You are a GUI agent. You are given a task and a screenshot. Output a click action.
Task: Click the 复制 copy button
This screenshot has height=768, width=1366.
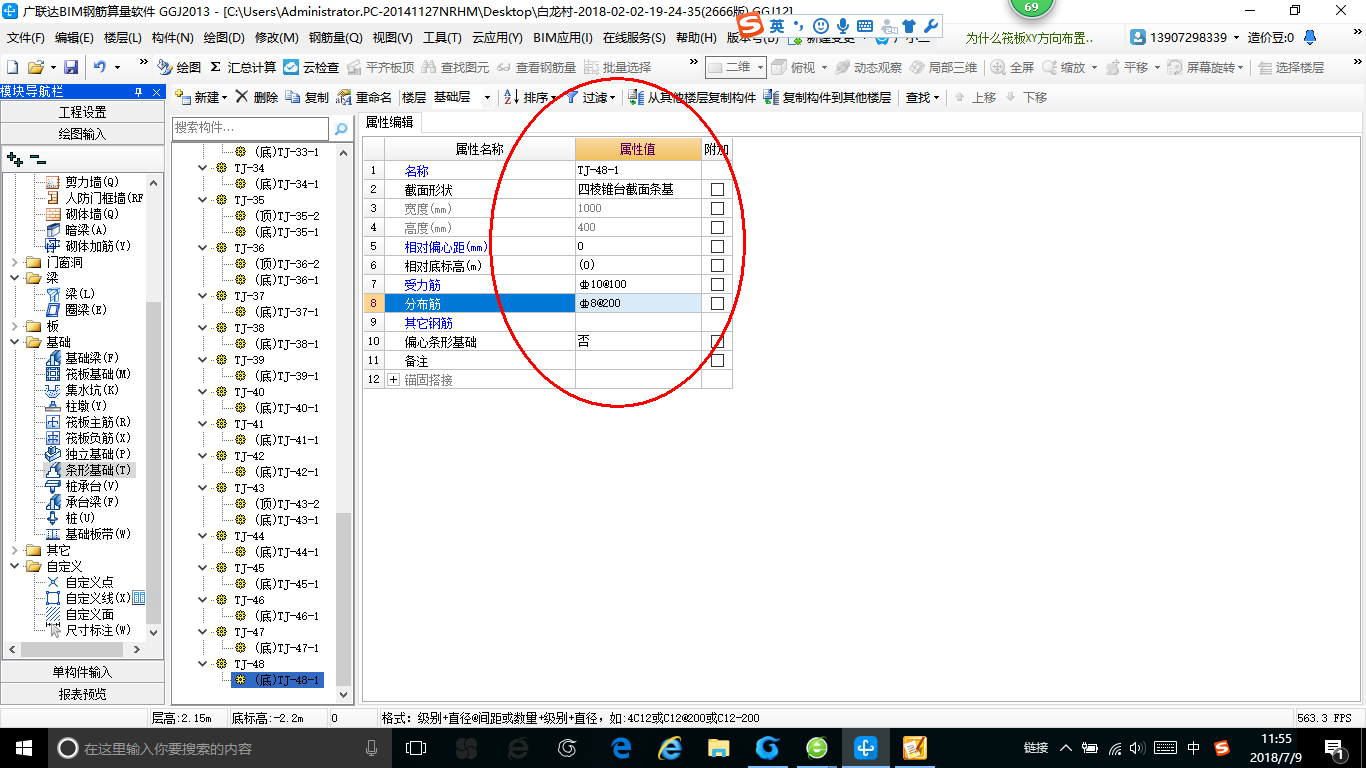point(307,97)
